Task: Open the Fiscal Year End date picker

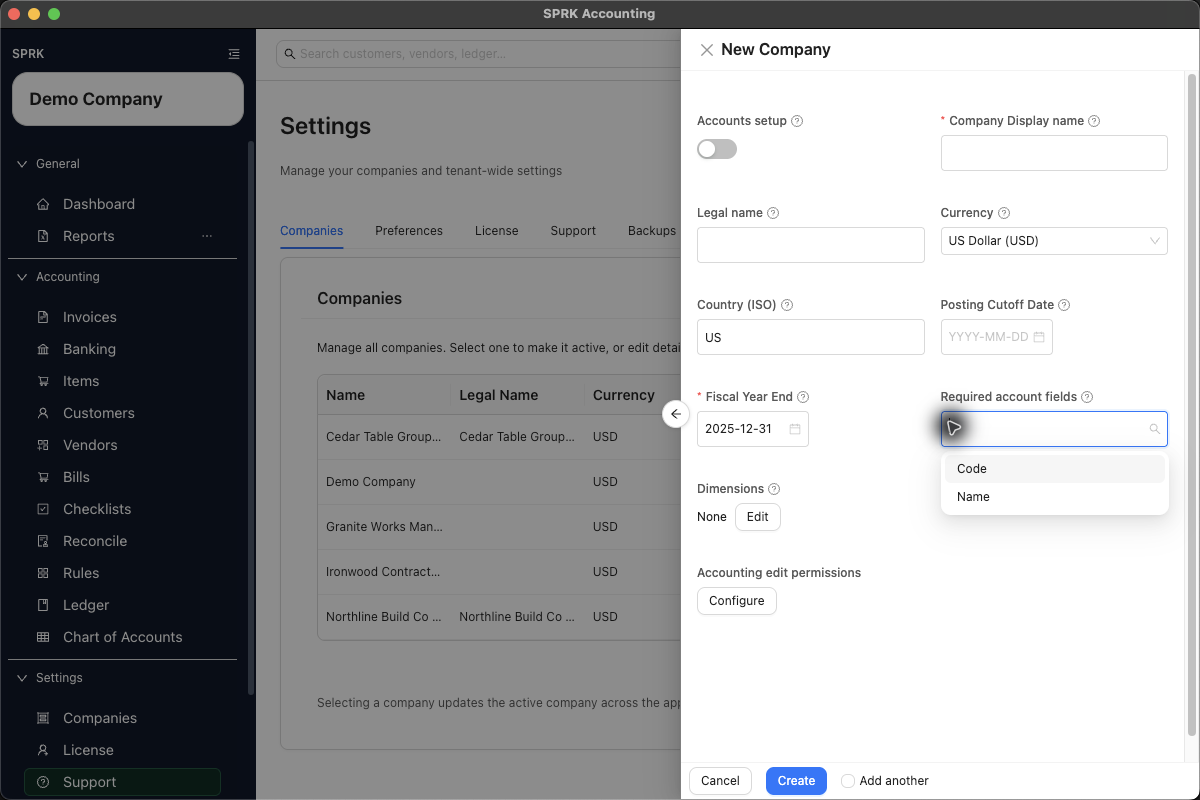Action: [753, 429]
